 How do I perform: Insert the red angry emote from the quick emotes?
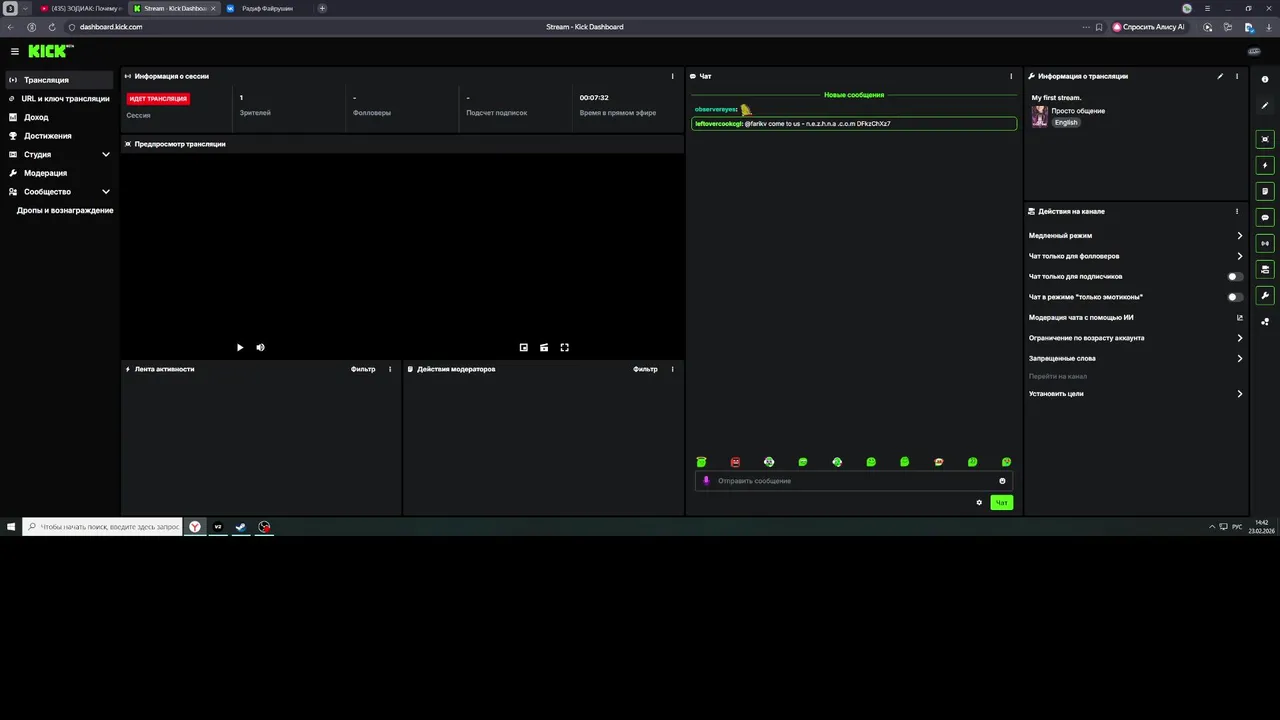click(x=735, y=462)
